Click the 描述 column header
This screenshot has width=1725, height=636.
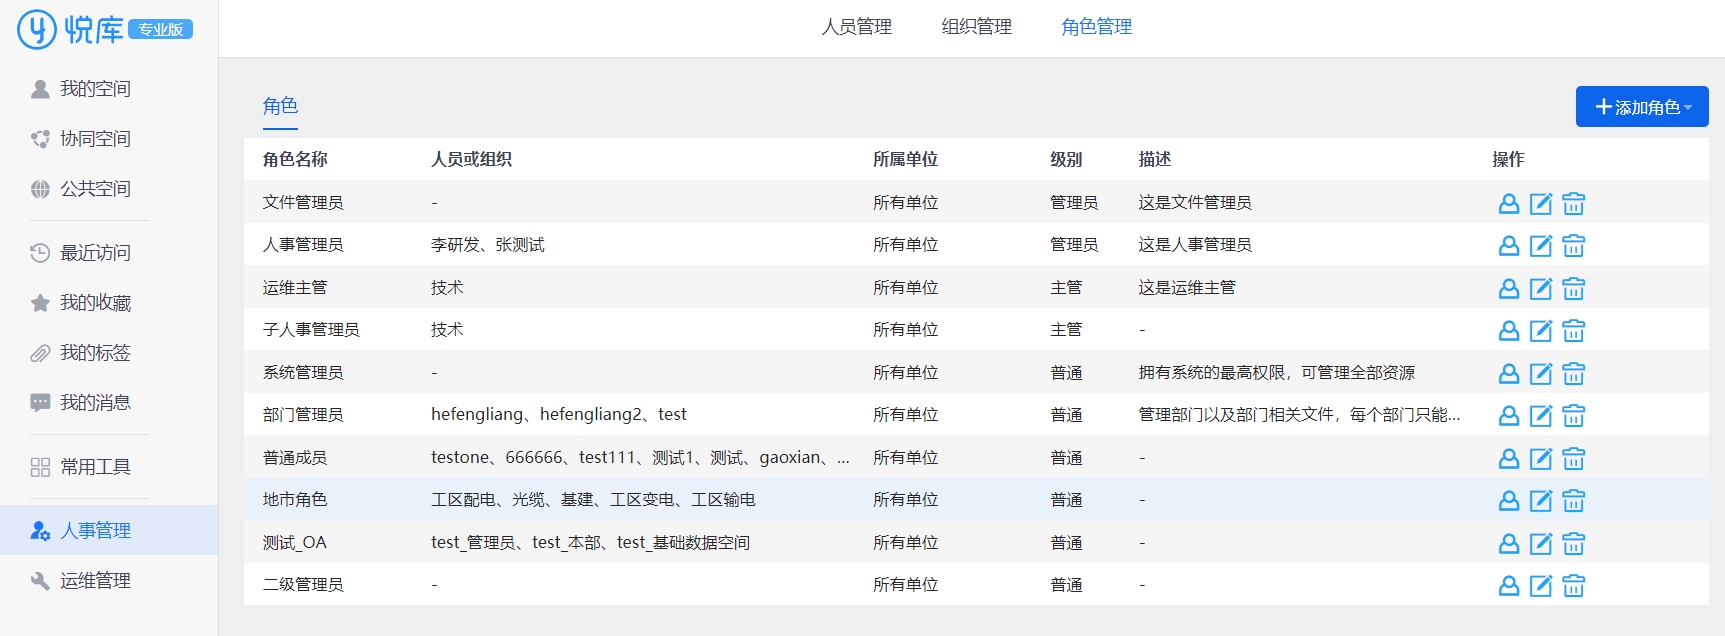point(1154,159)
